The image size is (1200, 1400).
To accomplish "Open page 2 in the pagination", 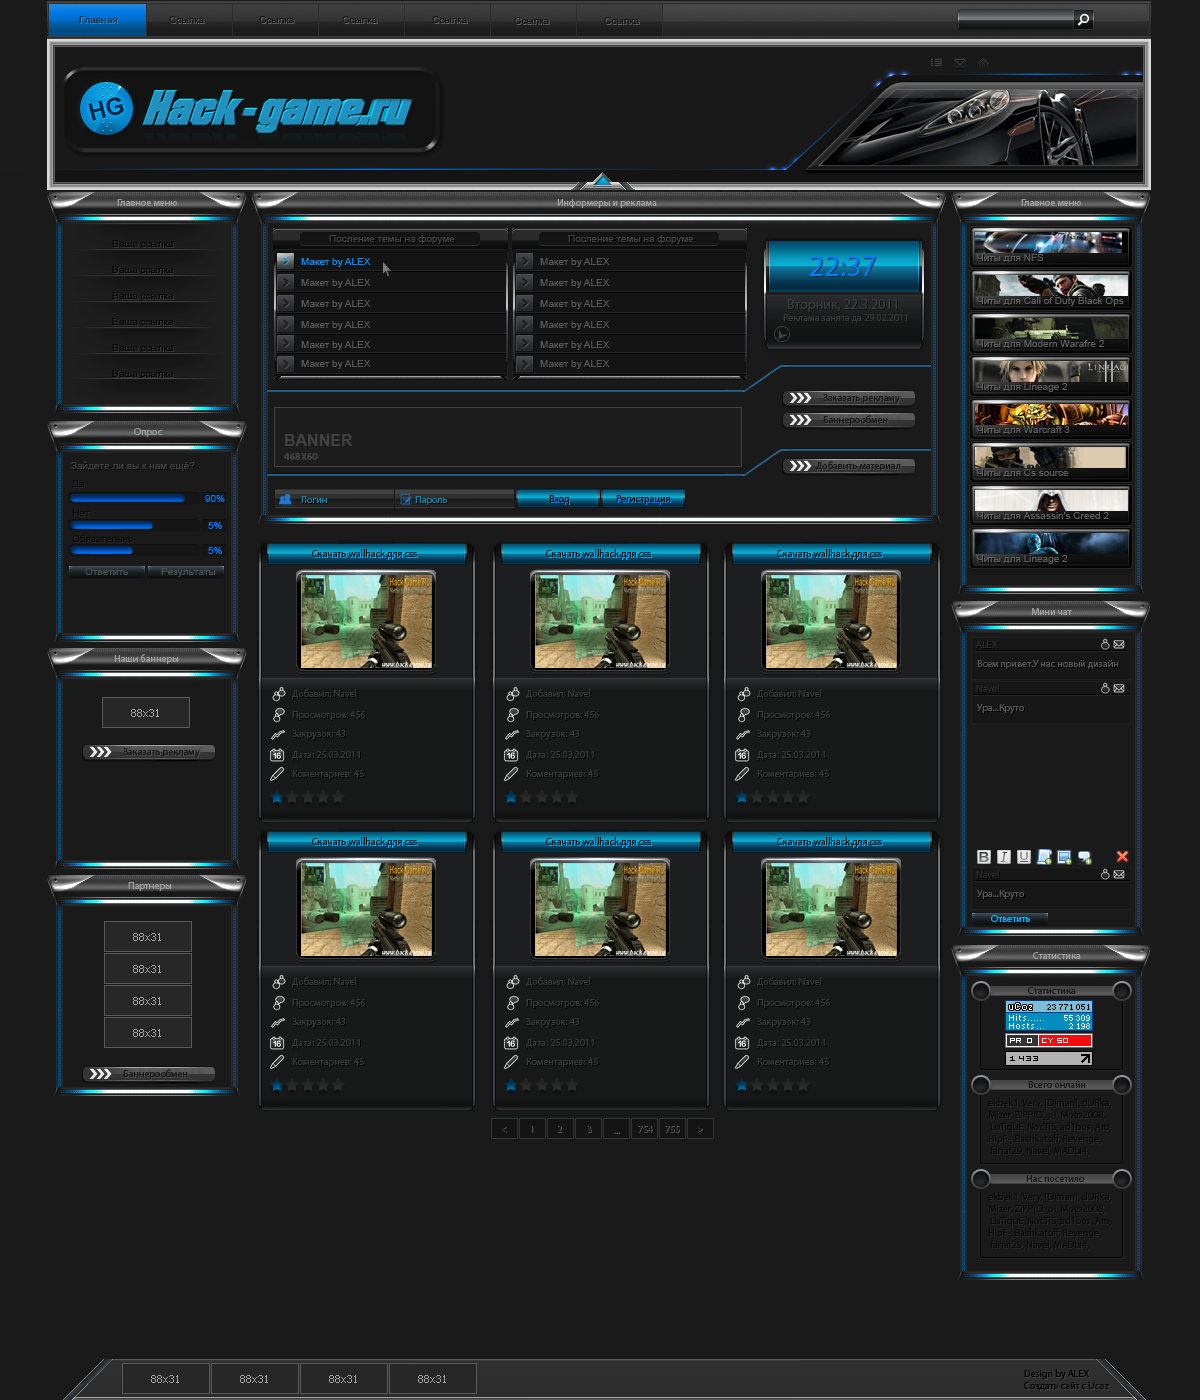I will click(x=560, y=1129).
